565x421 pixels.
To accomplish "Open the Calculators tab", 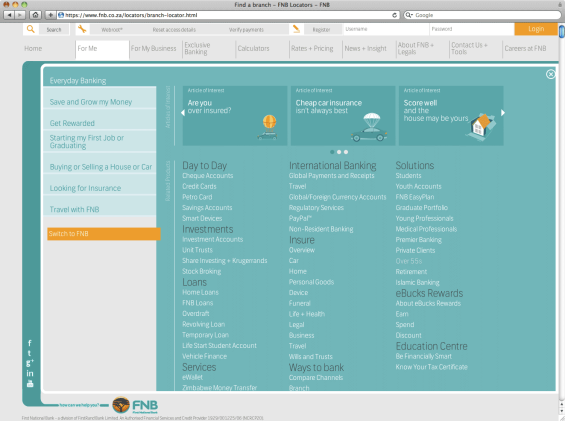I will click(x=253, y=49).
